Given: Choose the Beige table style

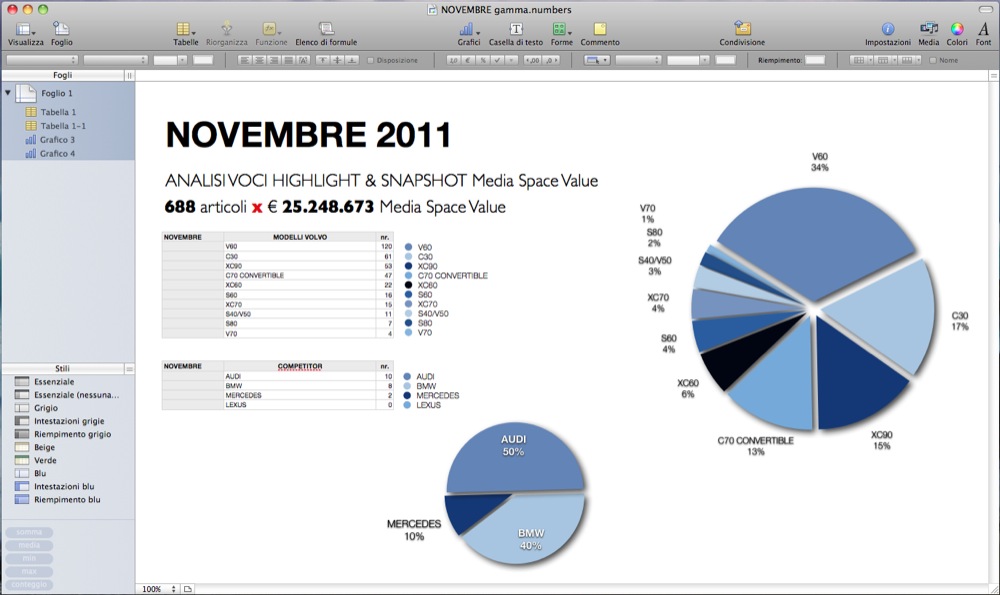Looking at the screenshot, I should [45, 447].
